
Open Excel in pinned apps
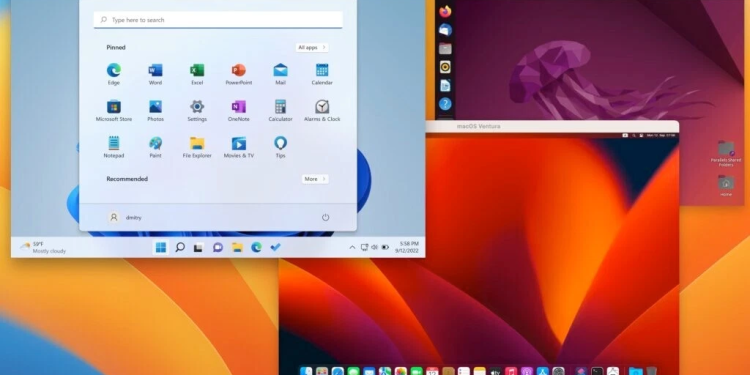click(197, 74)
